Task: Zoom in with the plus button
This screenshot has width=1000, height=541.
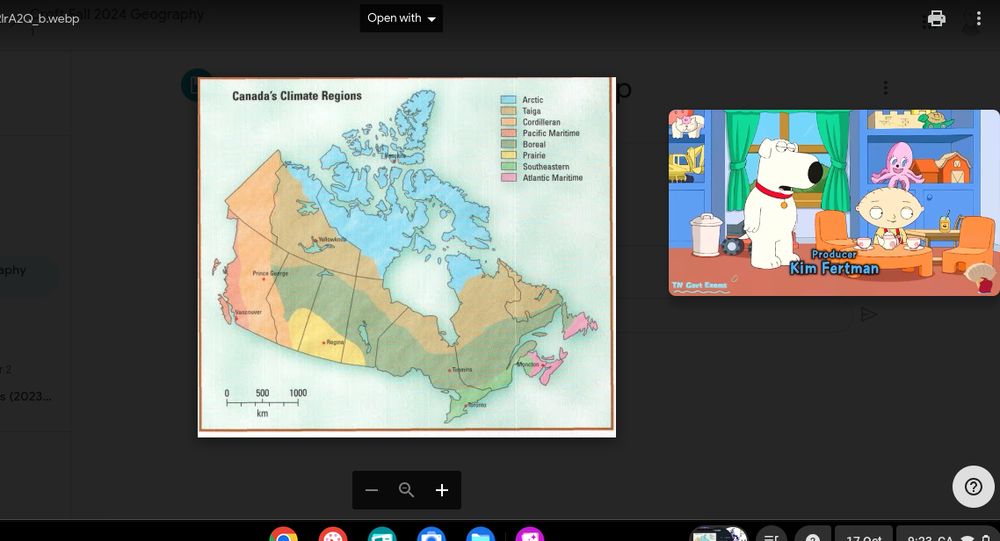Action: coord(441,490)
